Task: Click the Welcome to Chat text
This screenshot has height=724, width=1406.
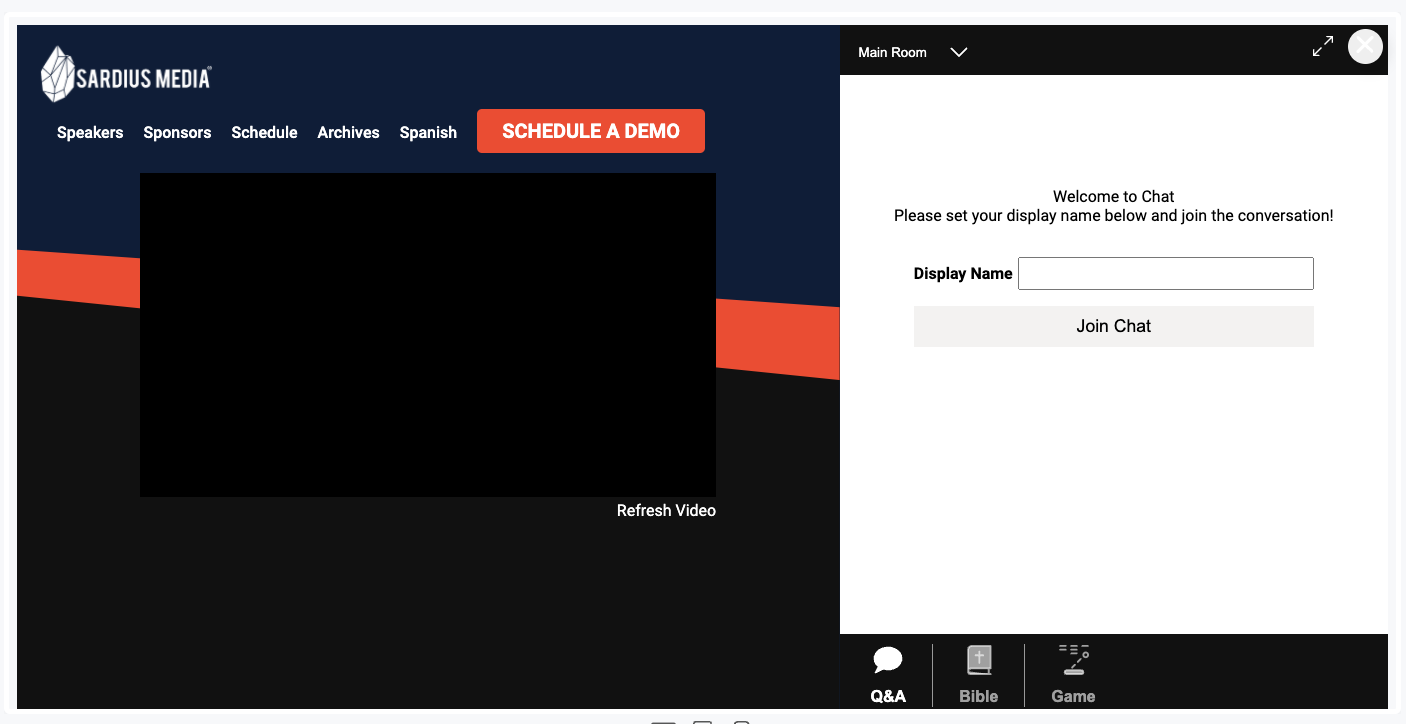Action: [x=1114, y=196]
